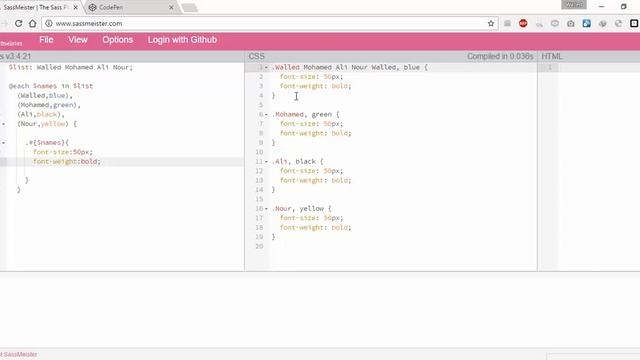Open the File menu
Screen dimensions: 640x360
46,40
